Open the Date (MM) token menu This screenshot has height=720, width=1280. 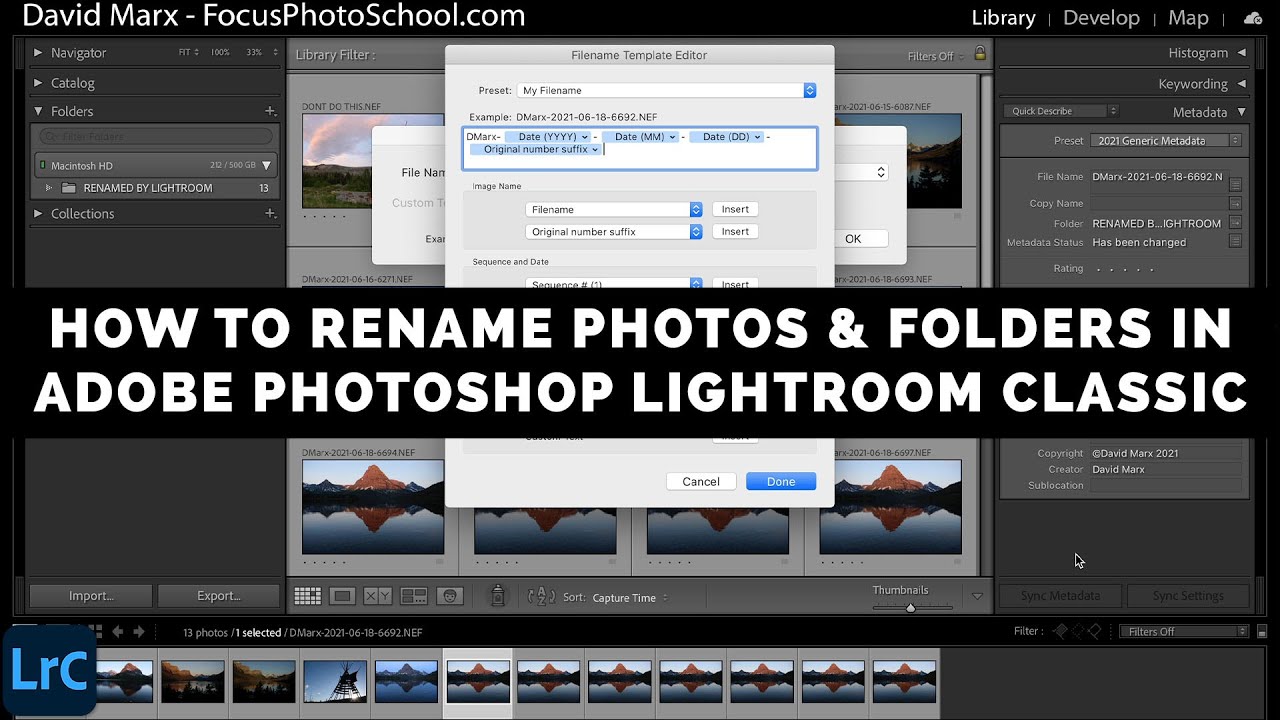tap(639, 137)
